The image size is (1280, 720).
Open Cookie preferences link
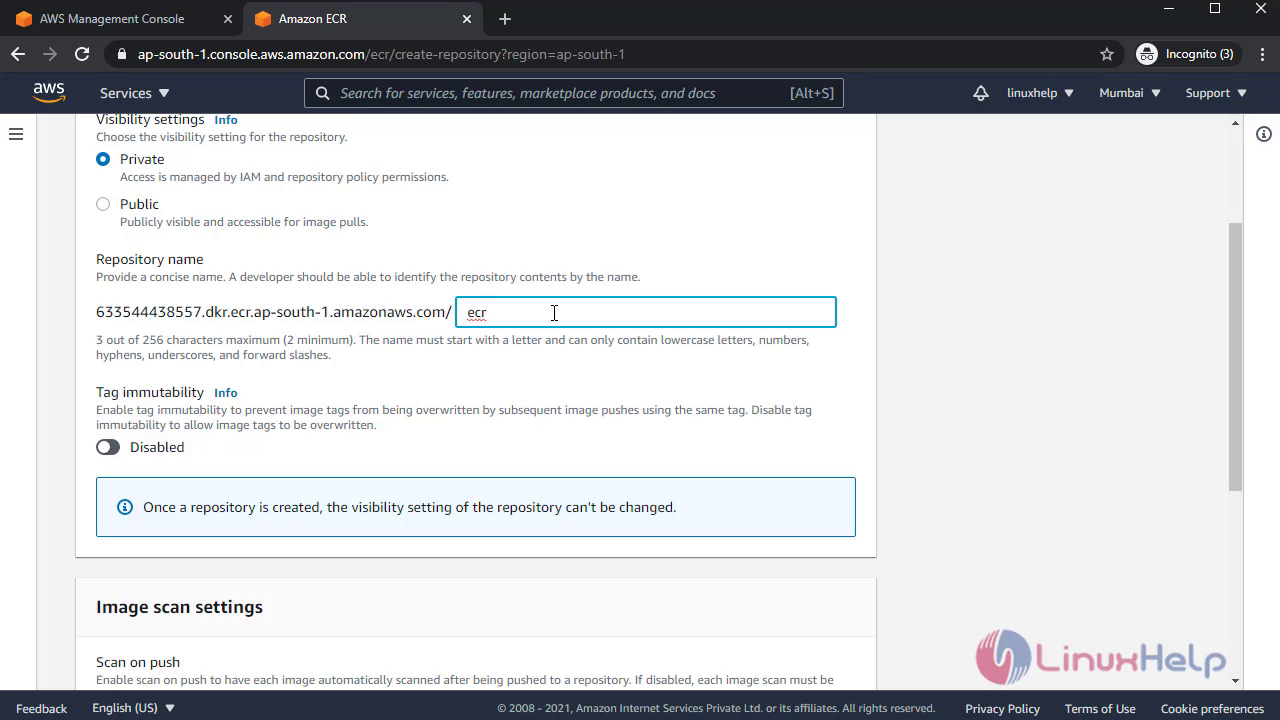tap(1212, 708)
